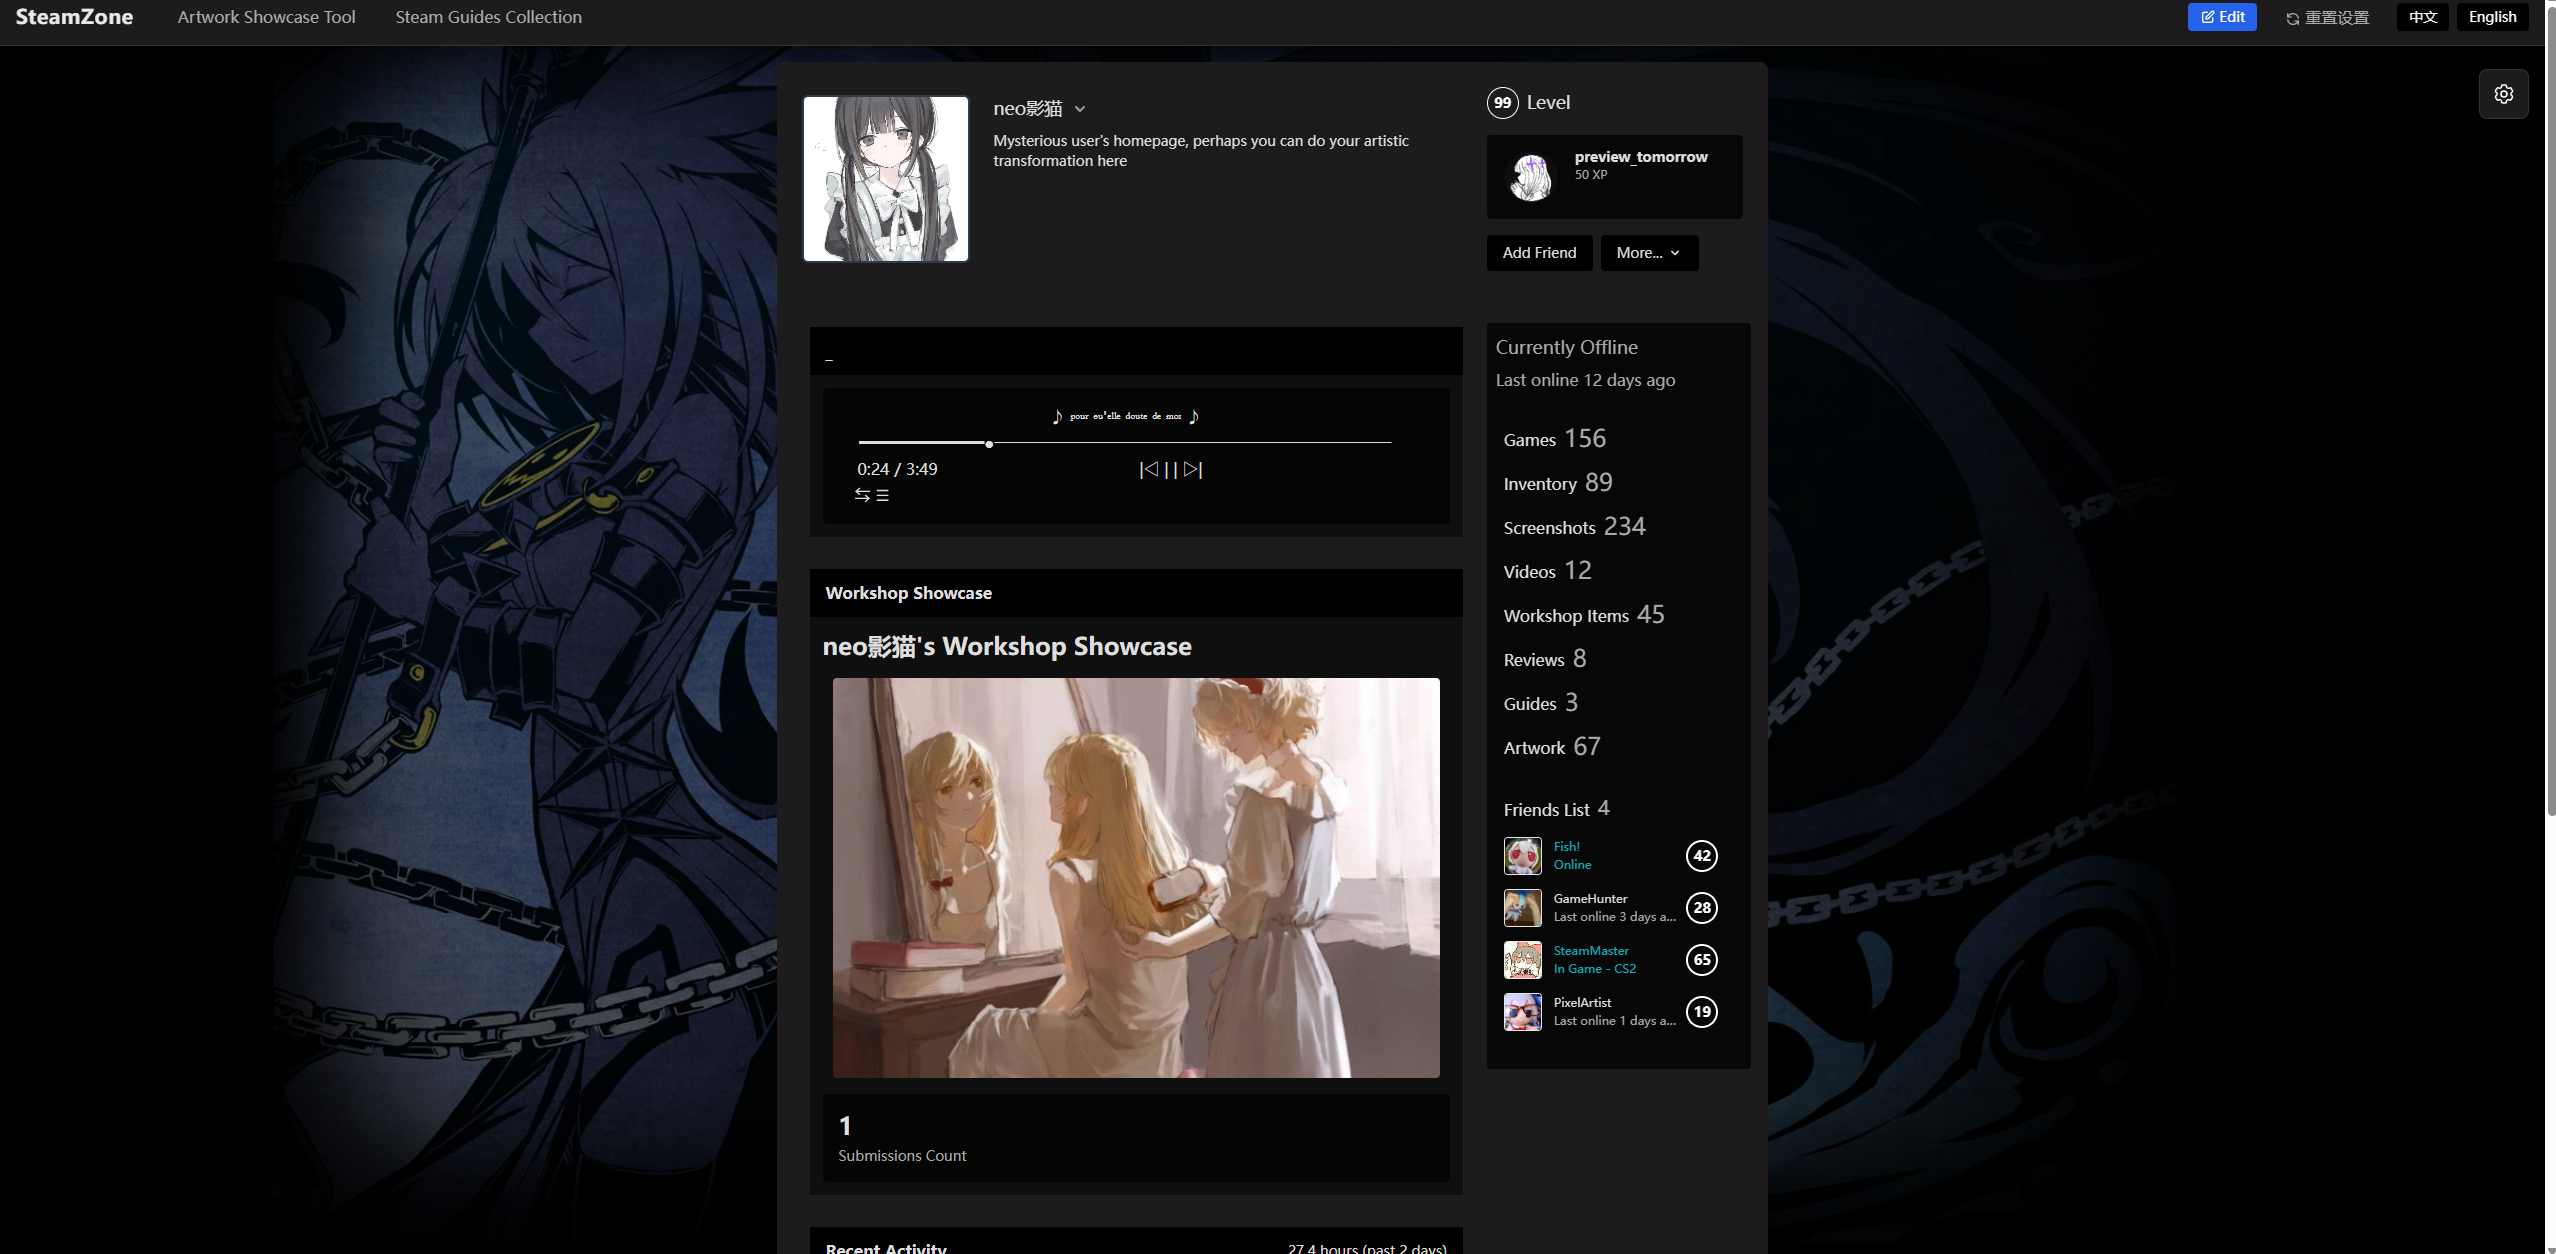
Task: Open Inventory 89 link
Action: tap(1557, 483)
